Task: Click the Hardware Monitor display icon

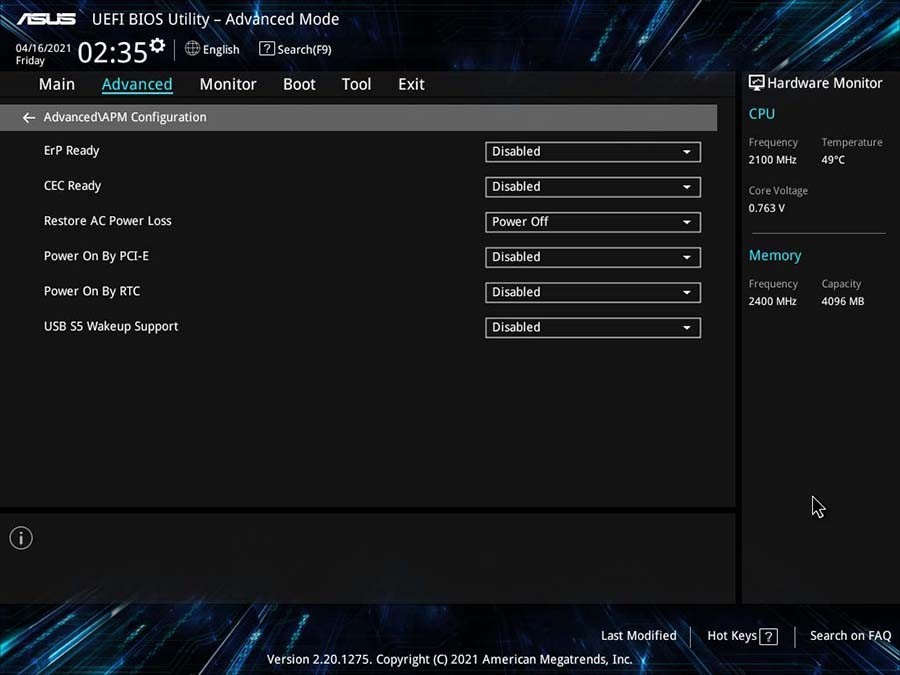Action: (756, 83)
